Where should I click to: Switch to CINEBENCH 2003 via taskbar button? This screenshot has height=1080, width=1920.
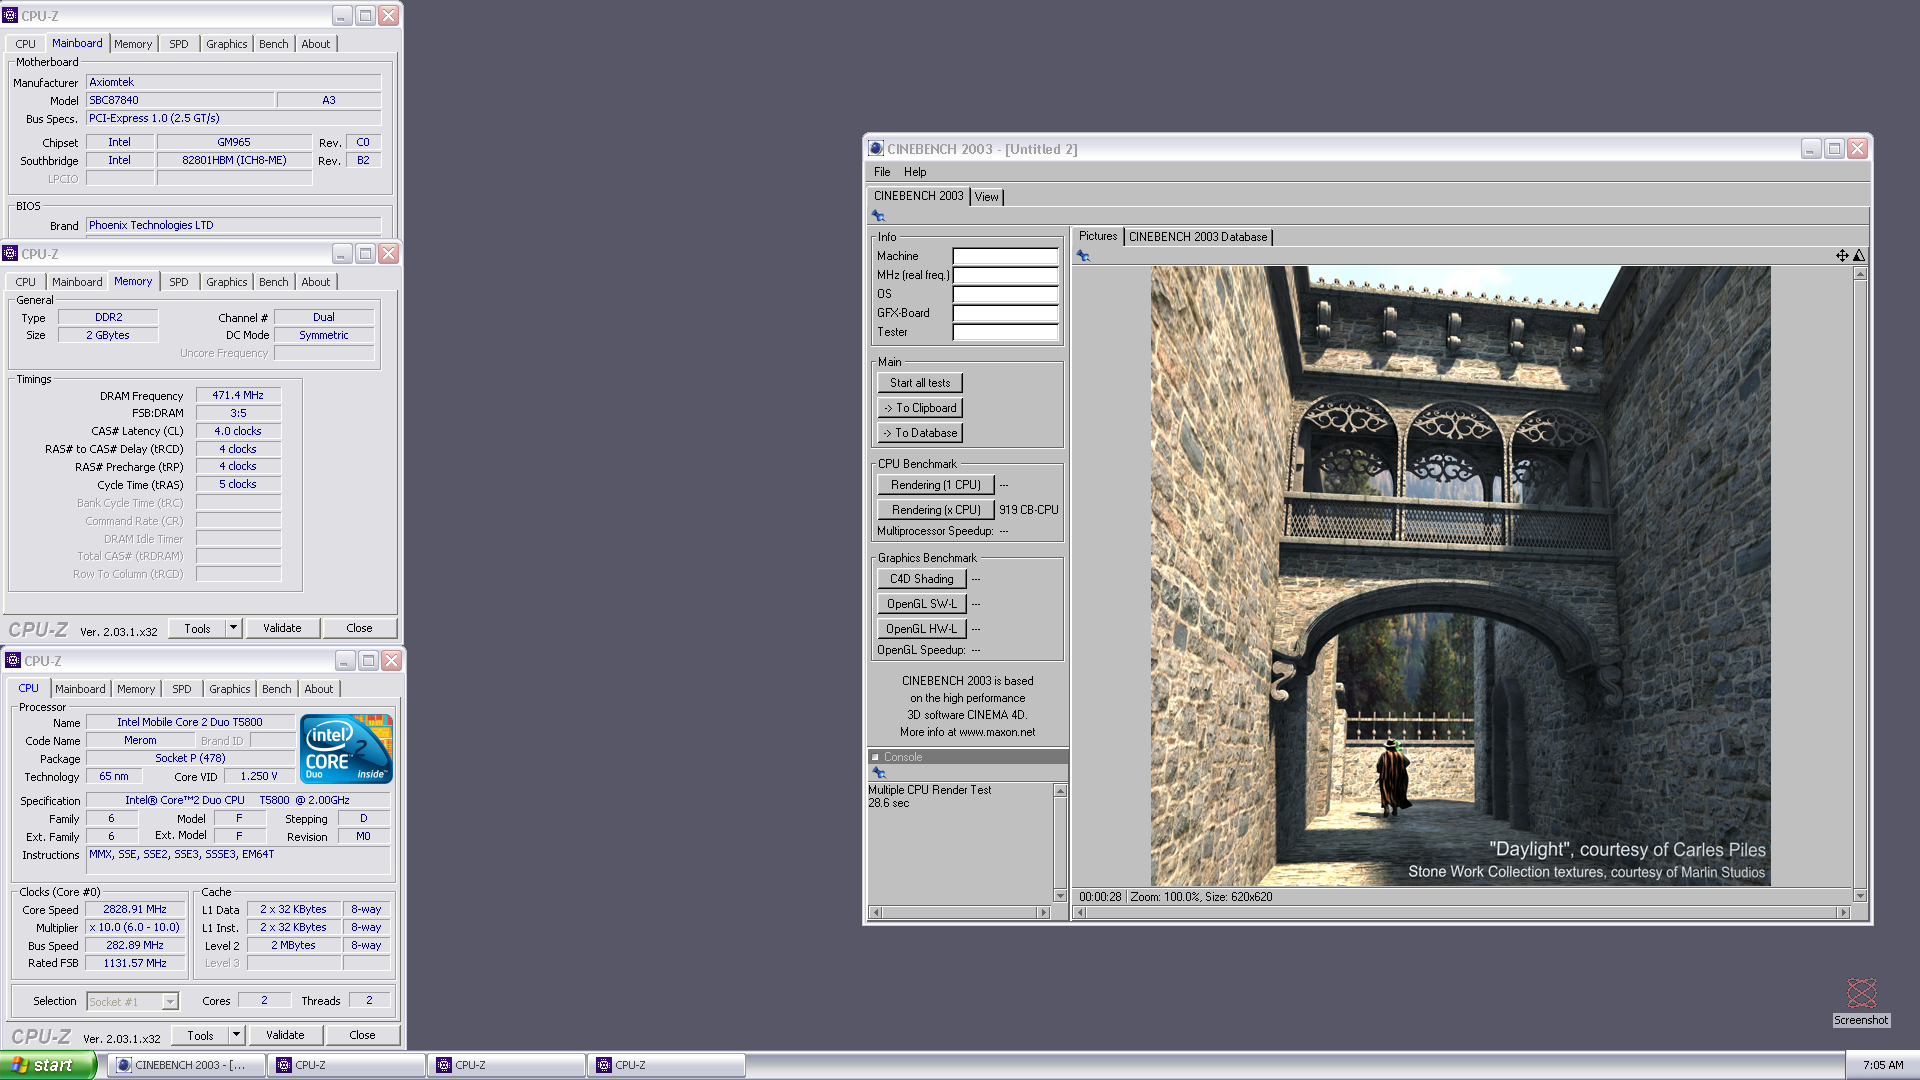(x=186, y=1065)
